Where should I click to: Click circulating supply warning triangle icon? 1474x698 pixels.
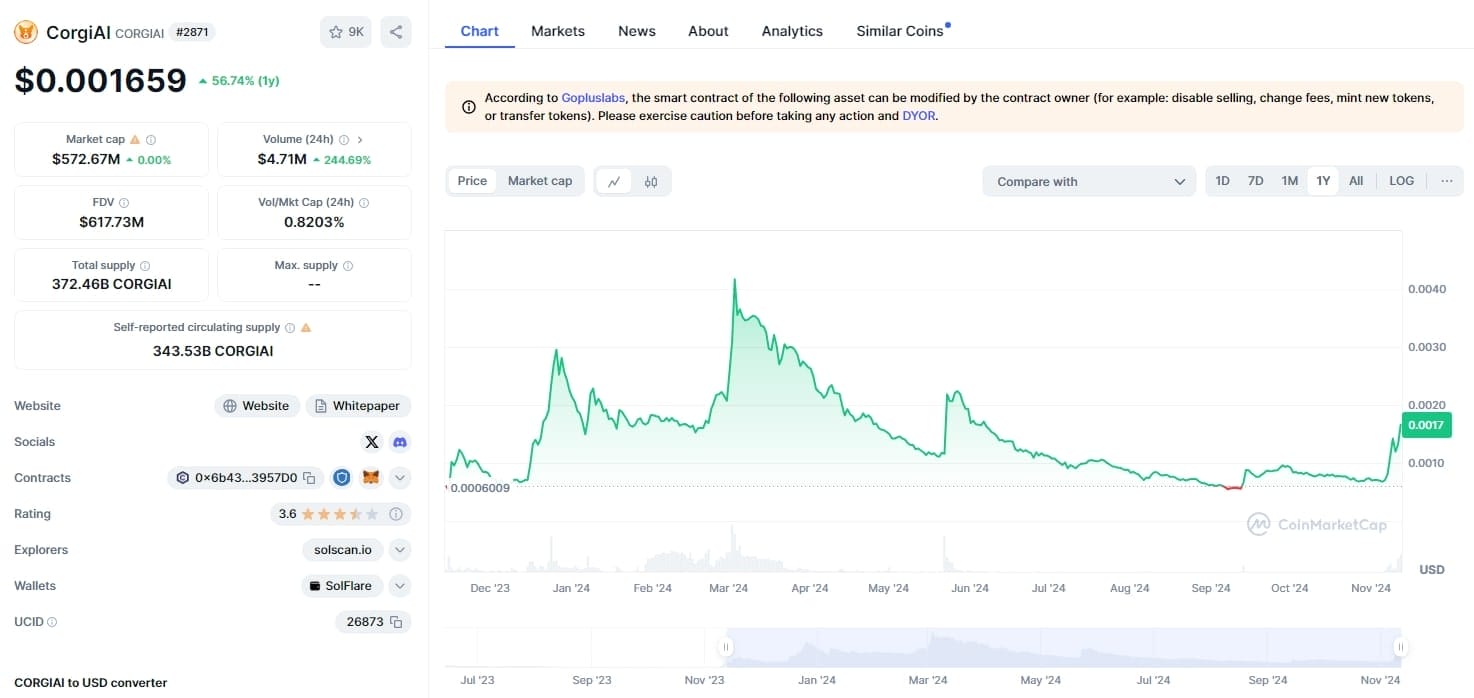306,328
